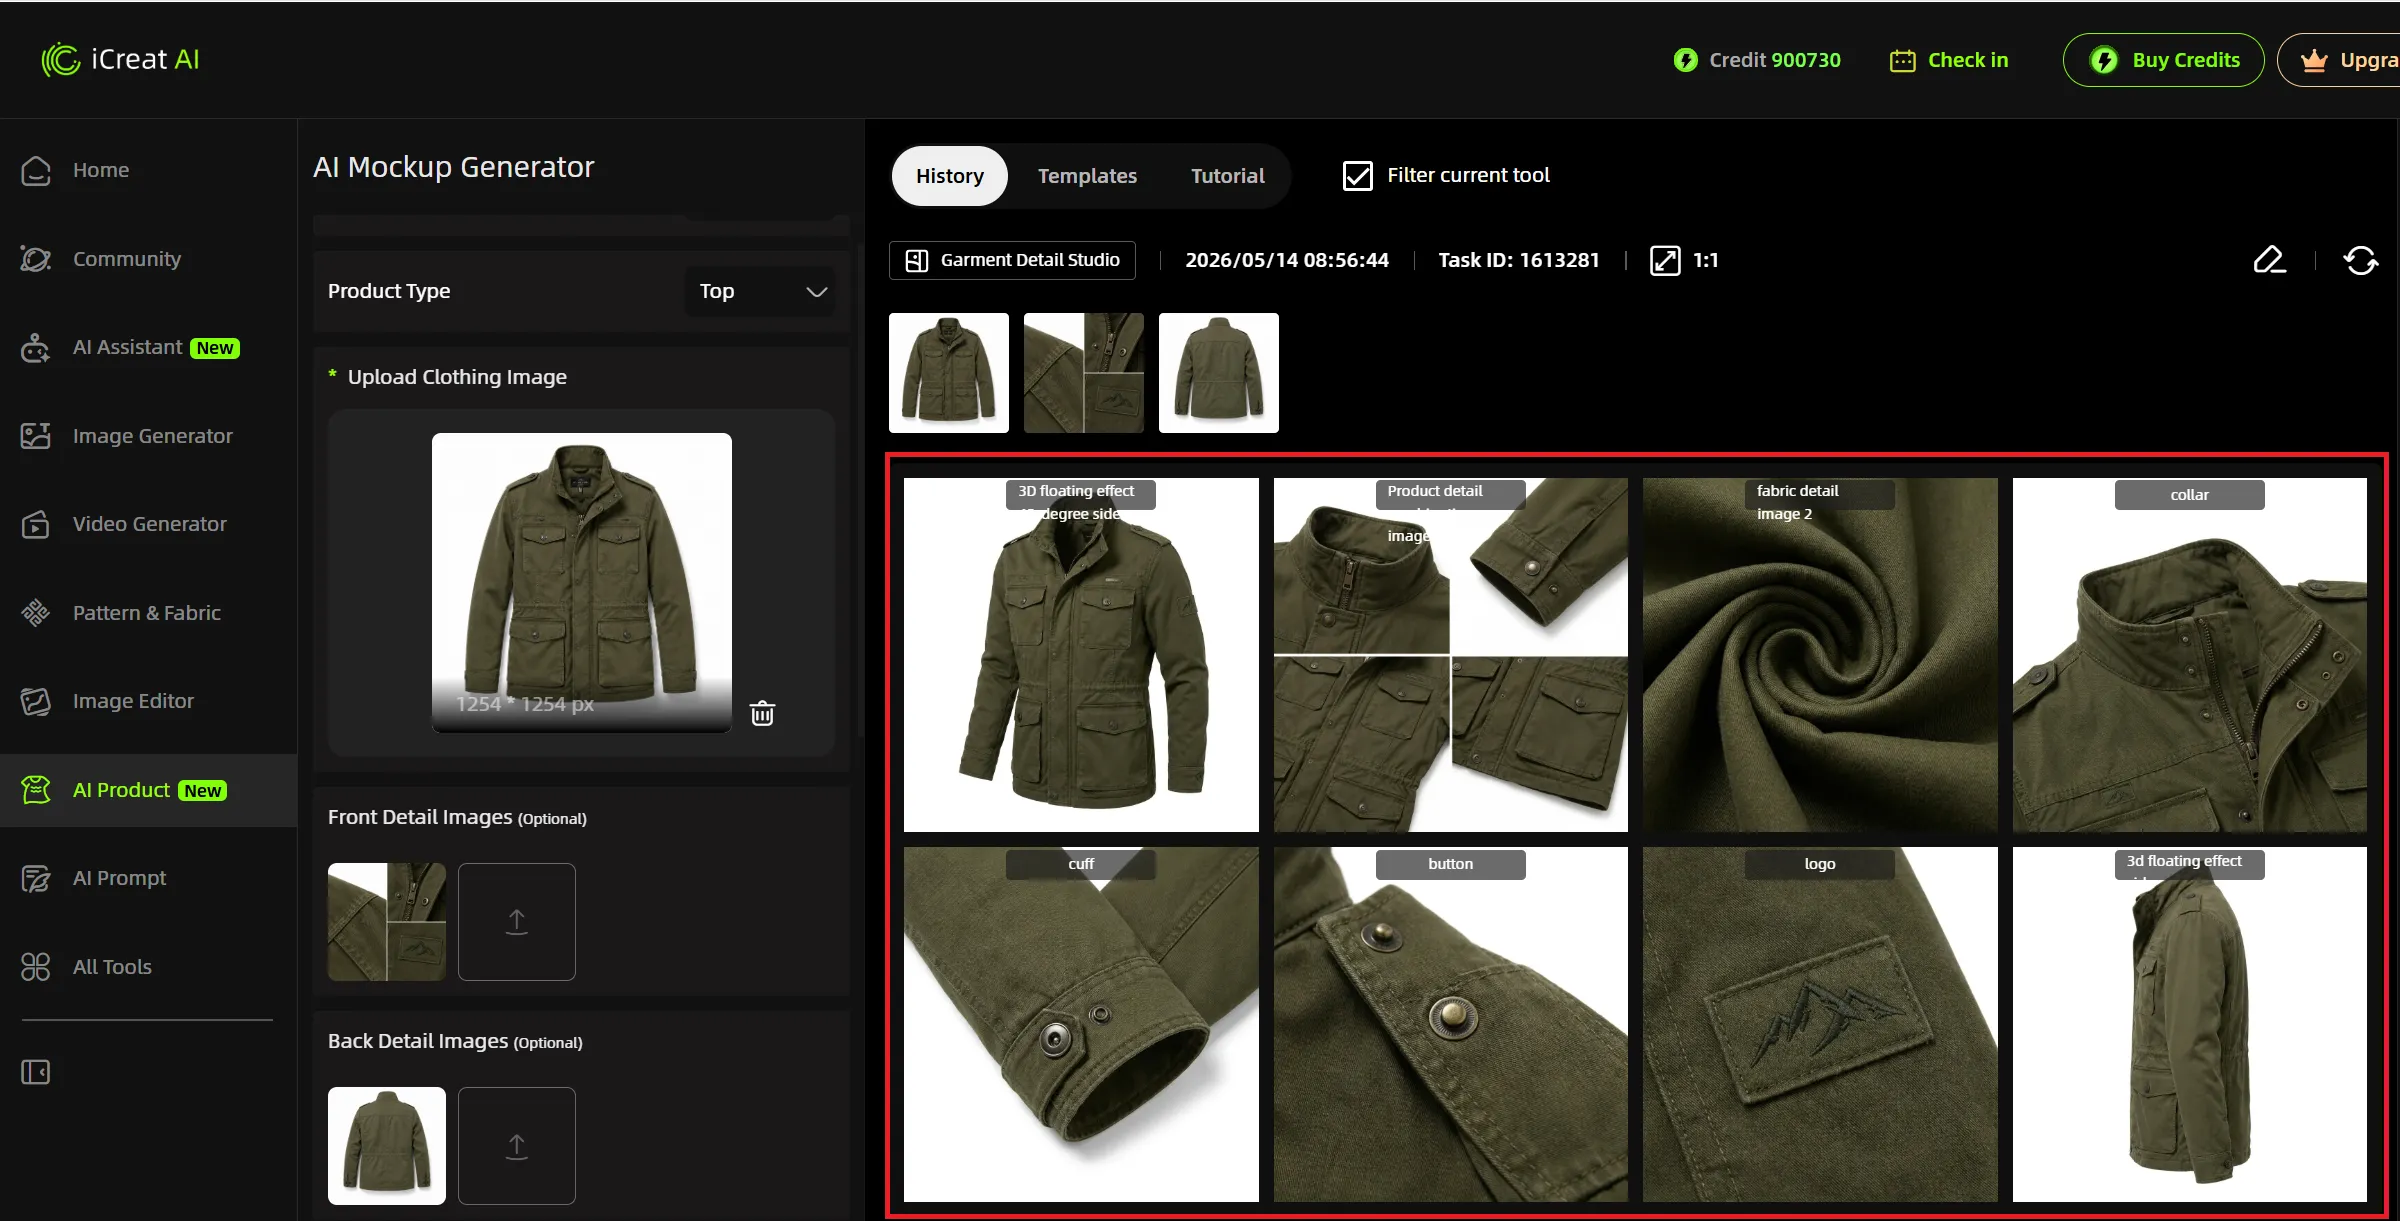
Task: Open the first input thumbnail of jacket front
Action: coord(949,373)
